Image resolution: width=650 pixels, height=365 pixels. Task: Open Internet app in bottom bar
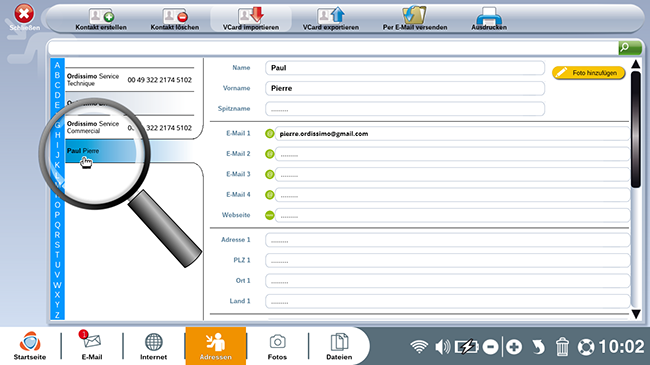point(153,346)
